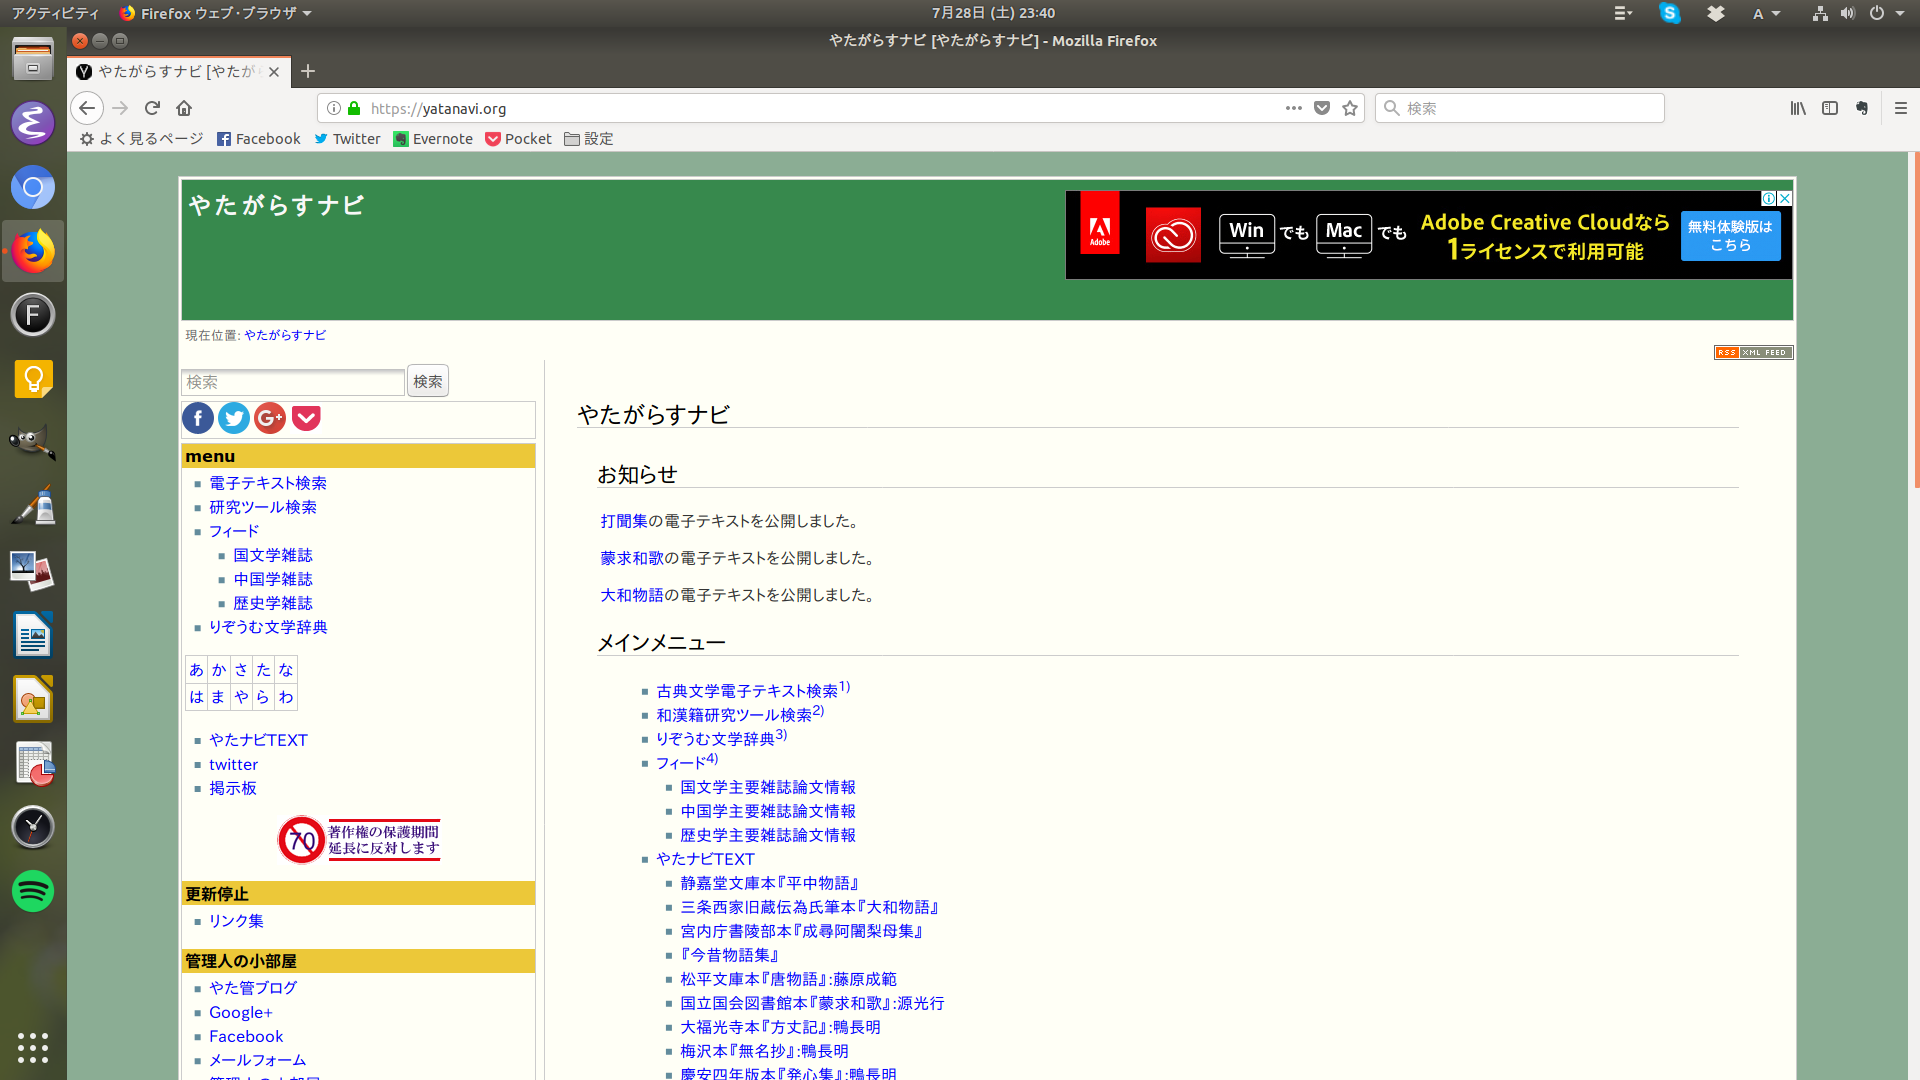This screenshot has height=1080, width=1920.
Task: Open the Evernote bookmark in bookmarks toolbar
Action: [x=433, y=139]
